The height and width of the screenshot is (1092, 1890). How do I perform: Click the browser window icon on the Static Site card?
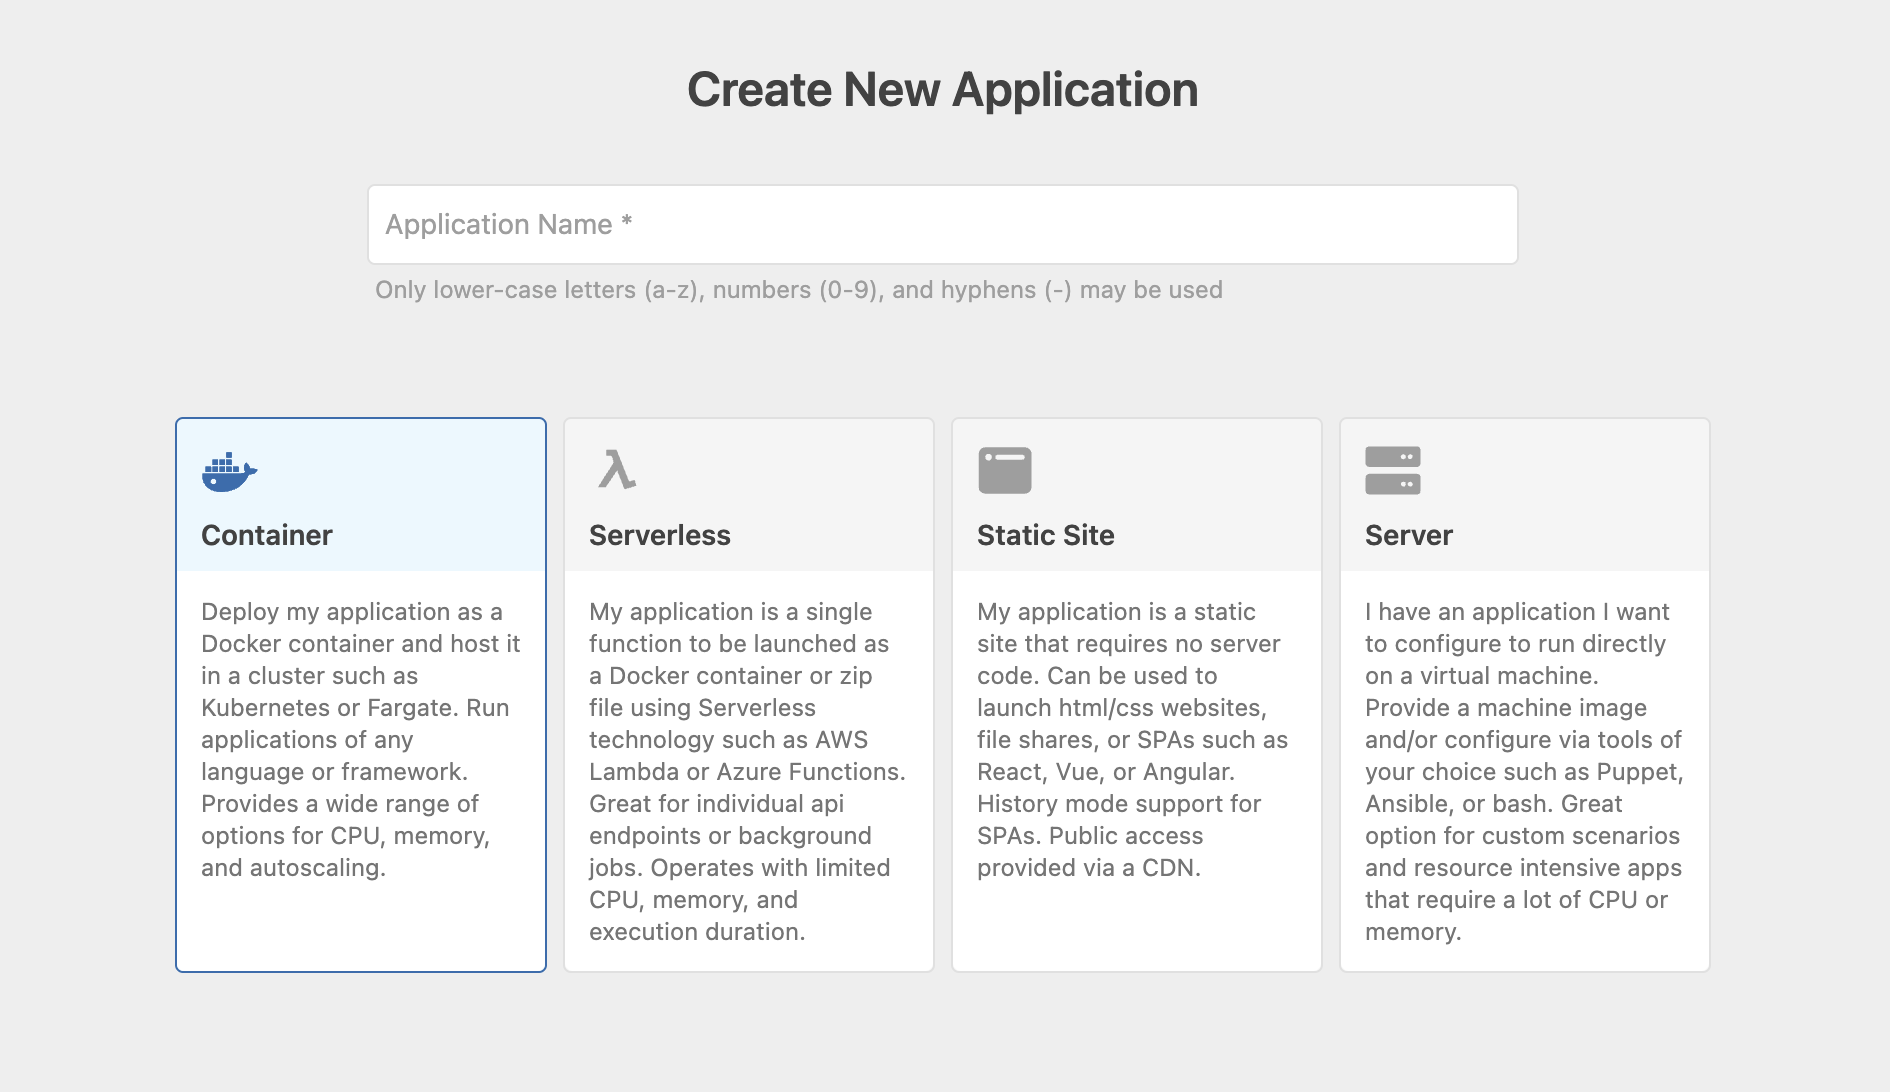[x=1005, y=468]
